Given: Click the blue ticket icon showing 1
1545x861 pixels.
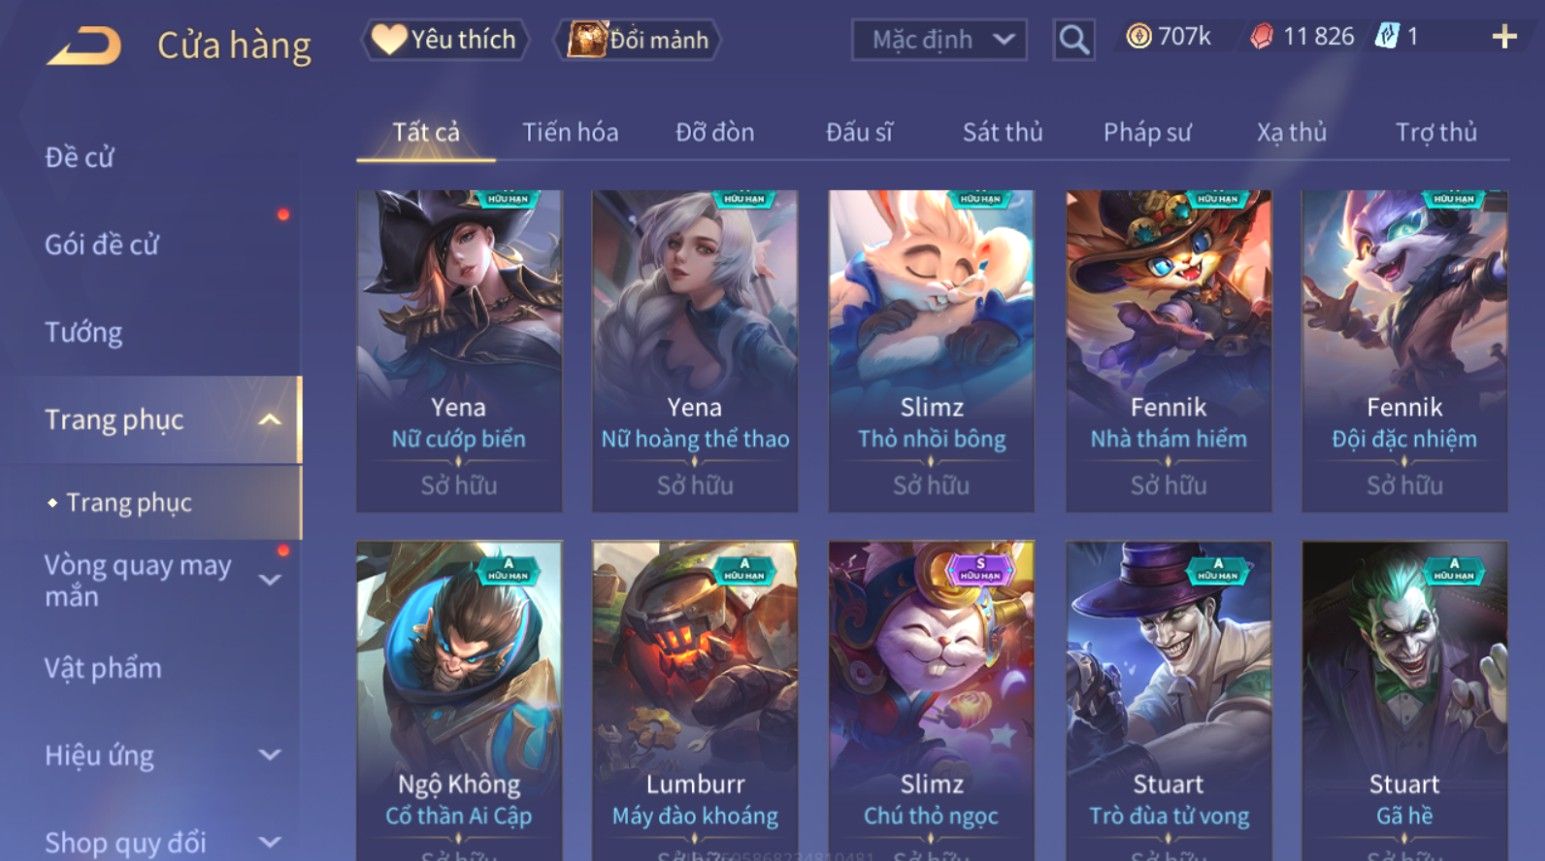Looking at the screenshot, I should (1387, 37).
